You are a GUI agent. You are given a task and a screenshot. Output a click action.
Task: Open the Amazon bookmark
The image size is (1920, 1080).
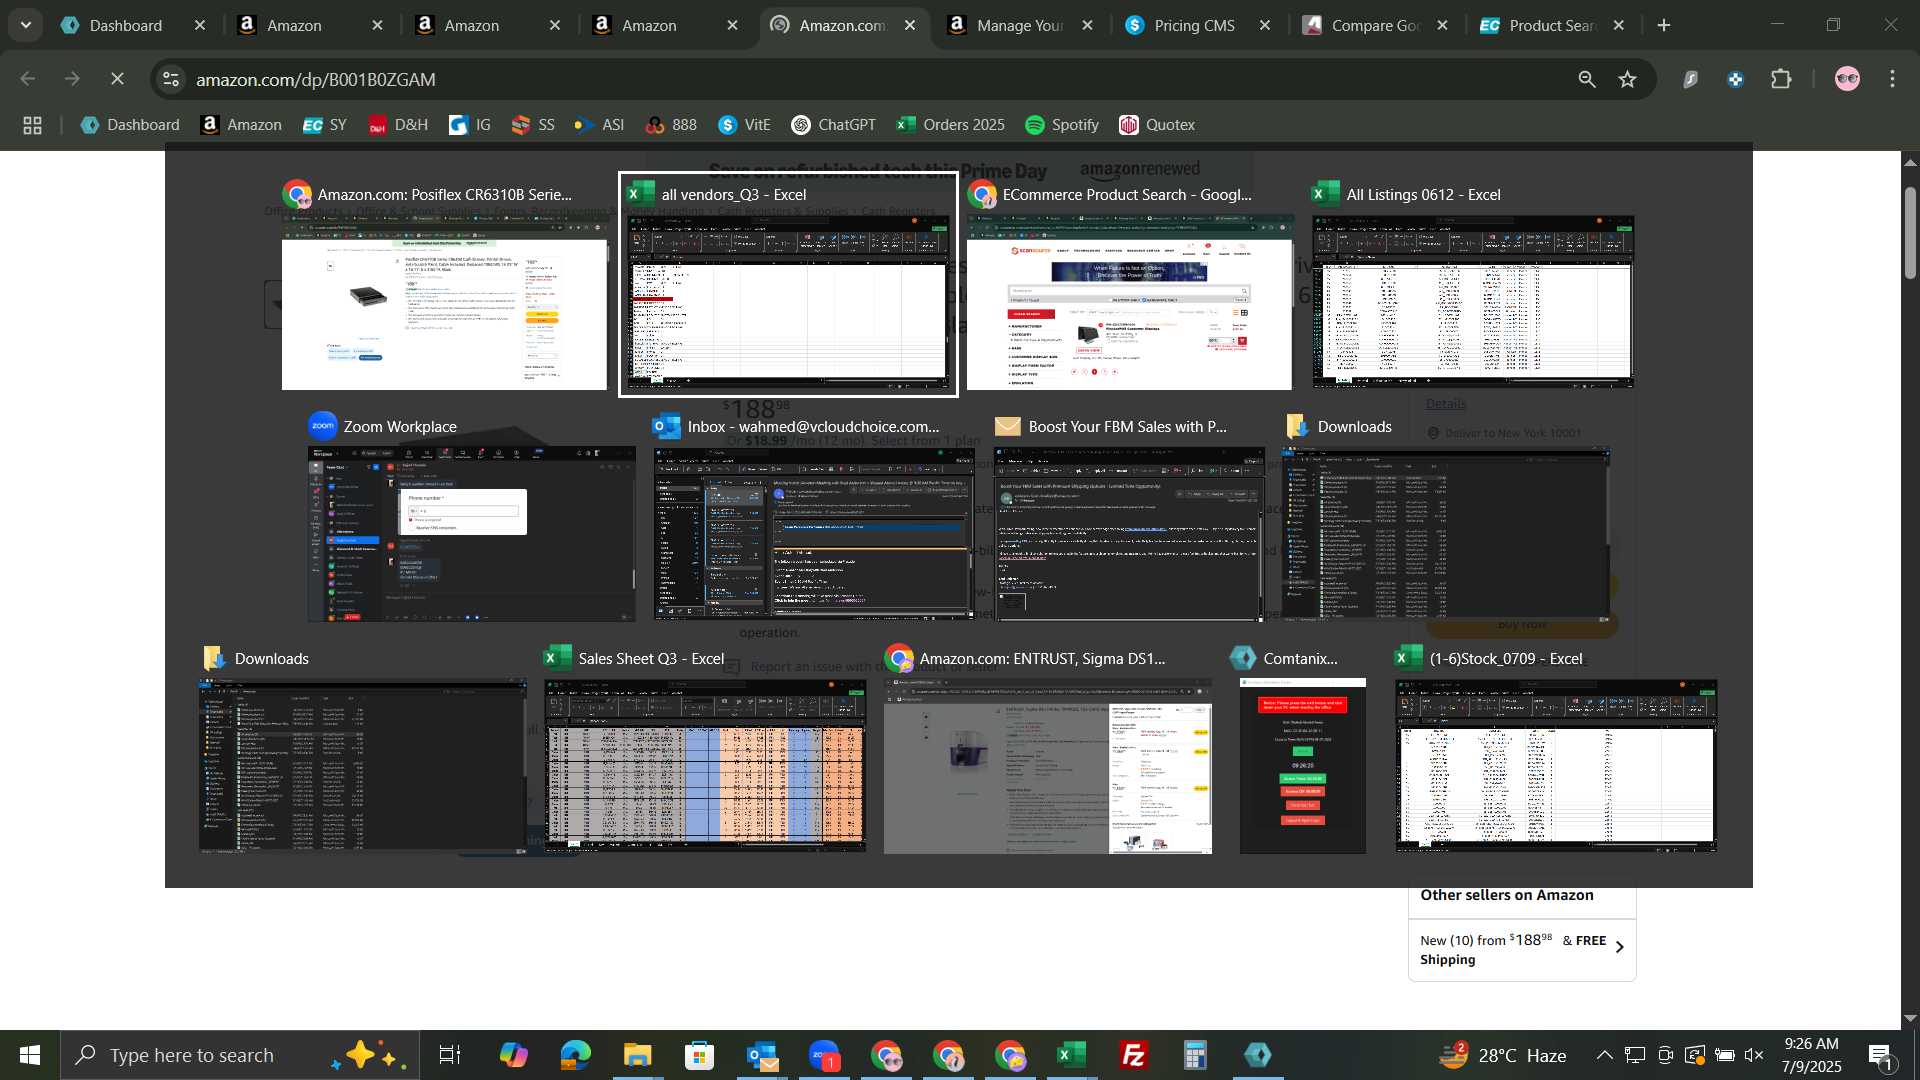(241, 125)
